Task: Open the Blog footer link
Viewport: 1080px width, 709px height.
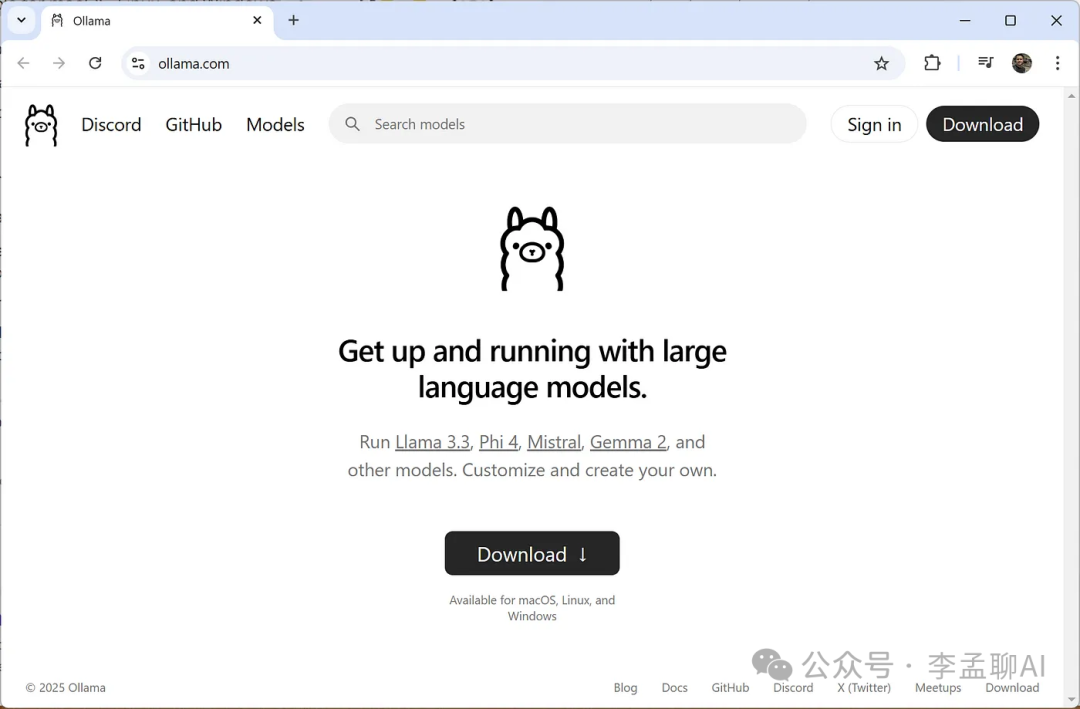Action: click(625, 688)
